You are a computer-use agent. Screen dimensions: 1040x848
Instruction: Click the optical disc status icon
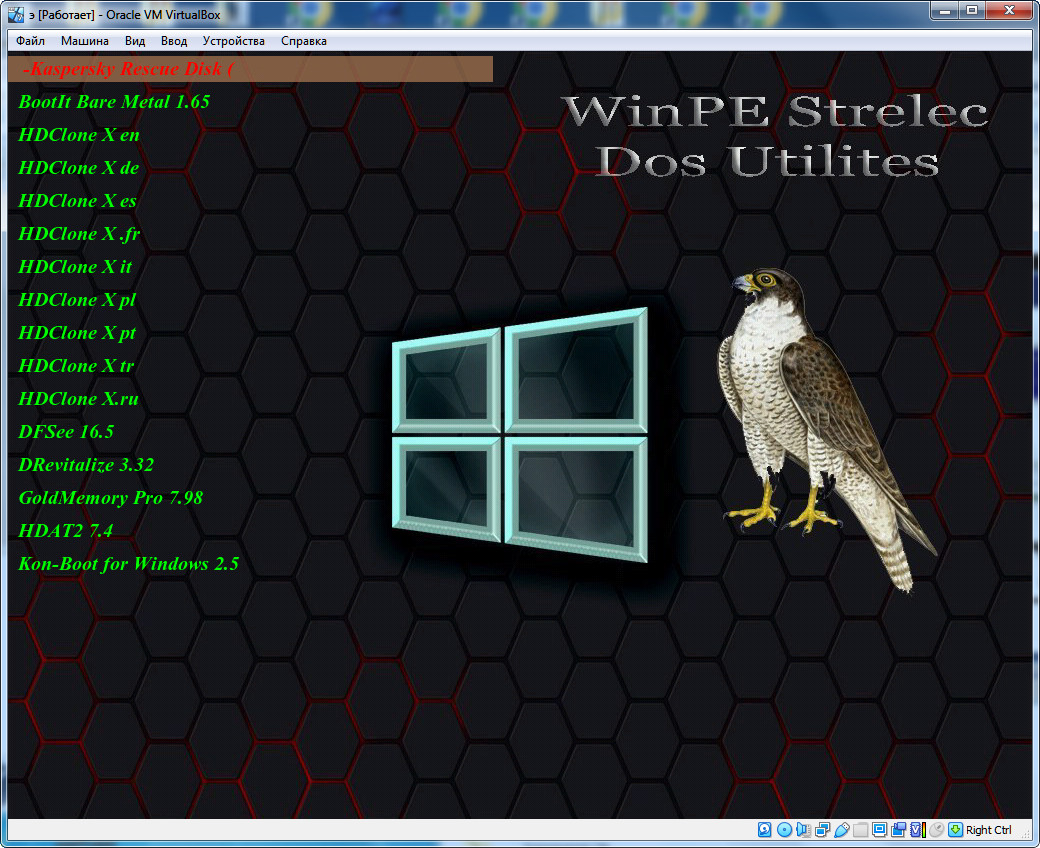tap(784, 829)
